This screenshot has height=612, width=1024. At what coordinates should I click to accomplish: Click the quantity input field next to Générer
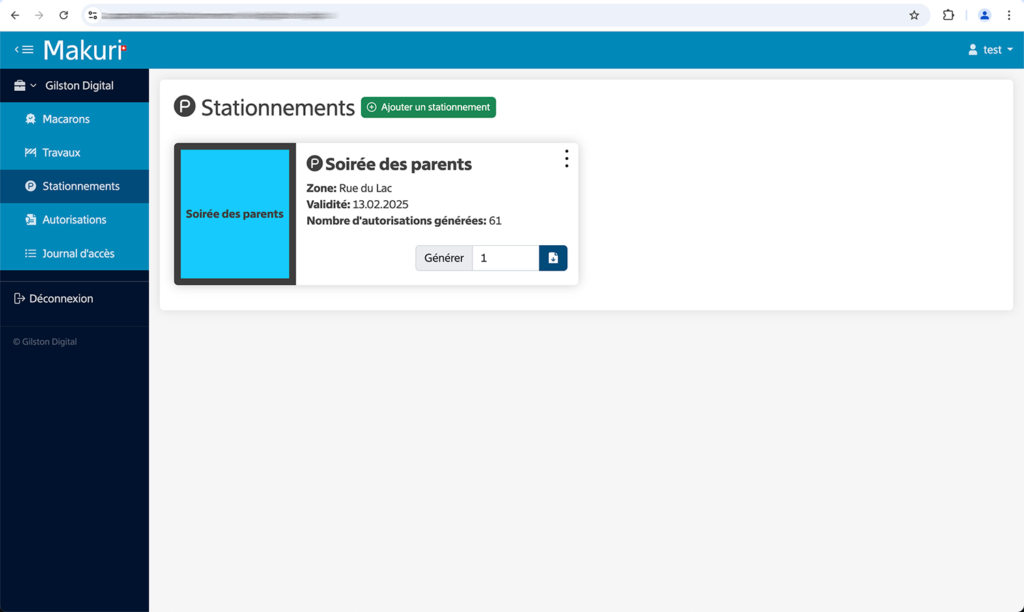(x=505, y=258)
